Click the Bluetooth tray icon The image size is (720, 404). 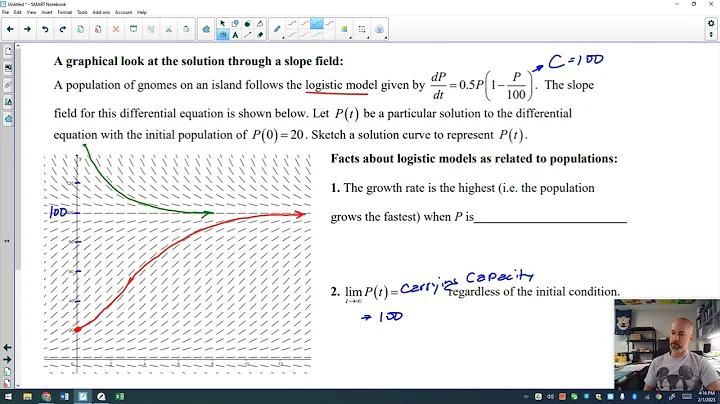[634, 397]
